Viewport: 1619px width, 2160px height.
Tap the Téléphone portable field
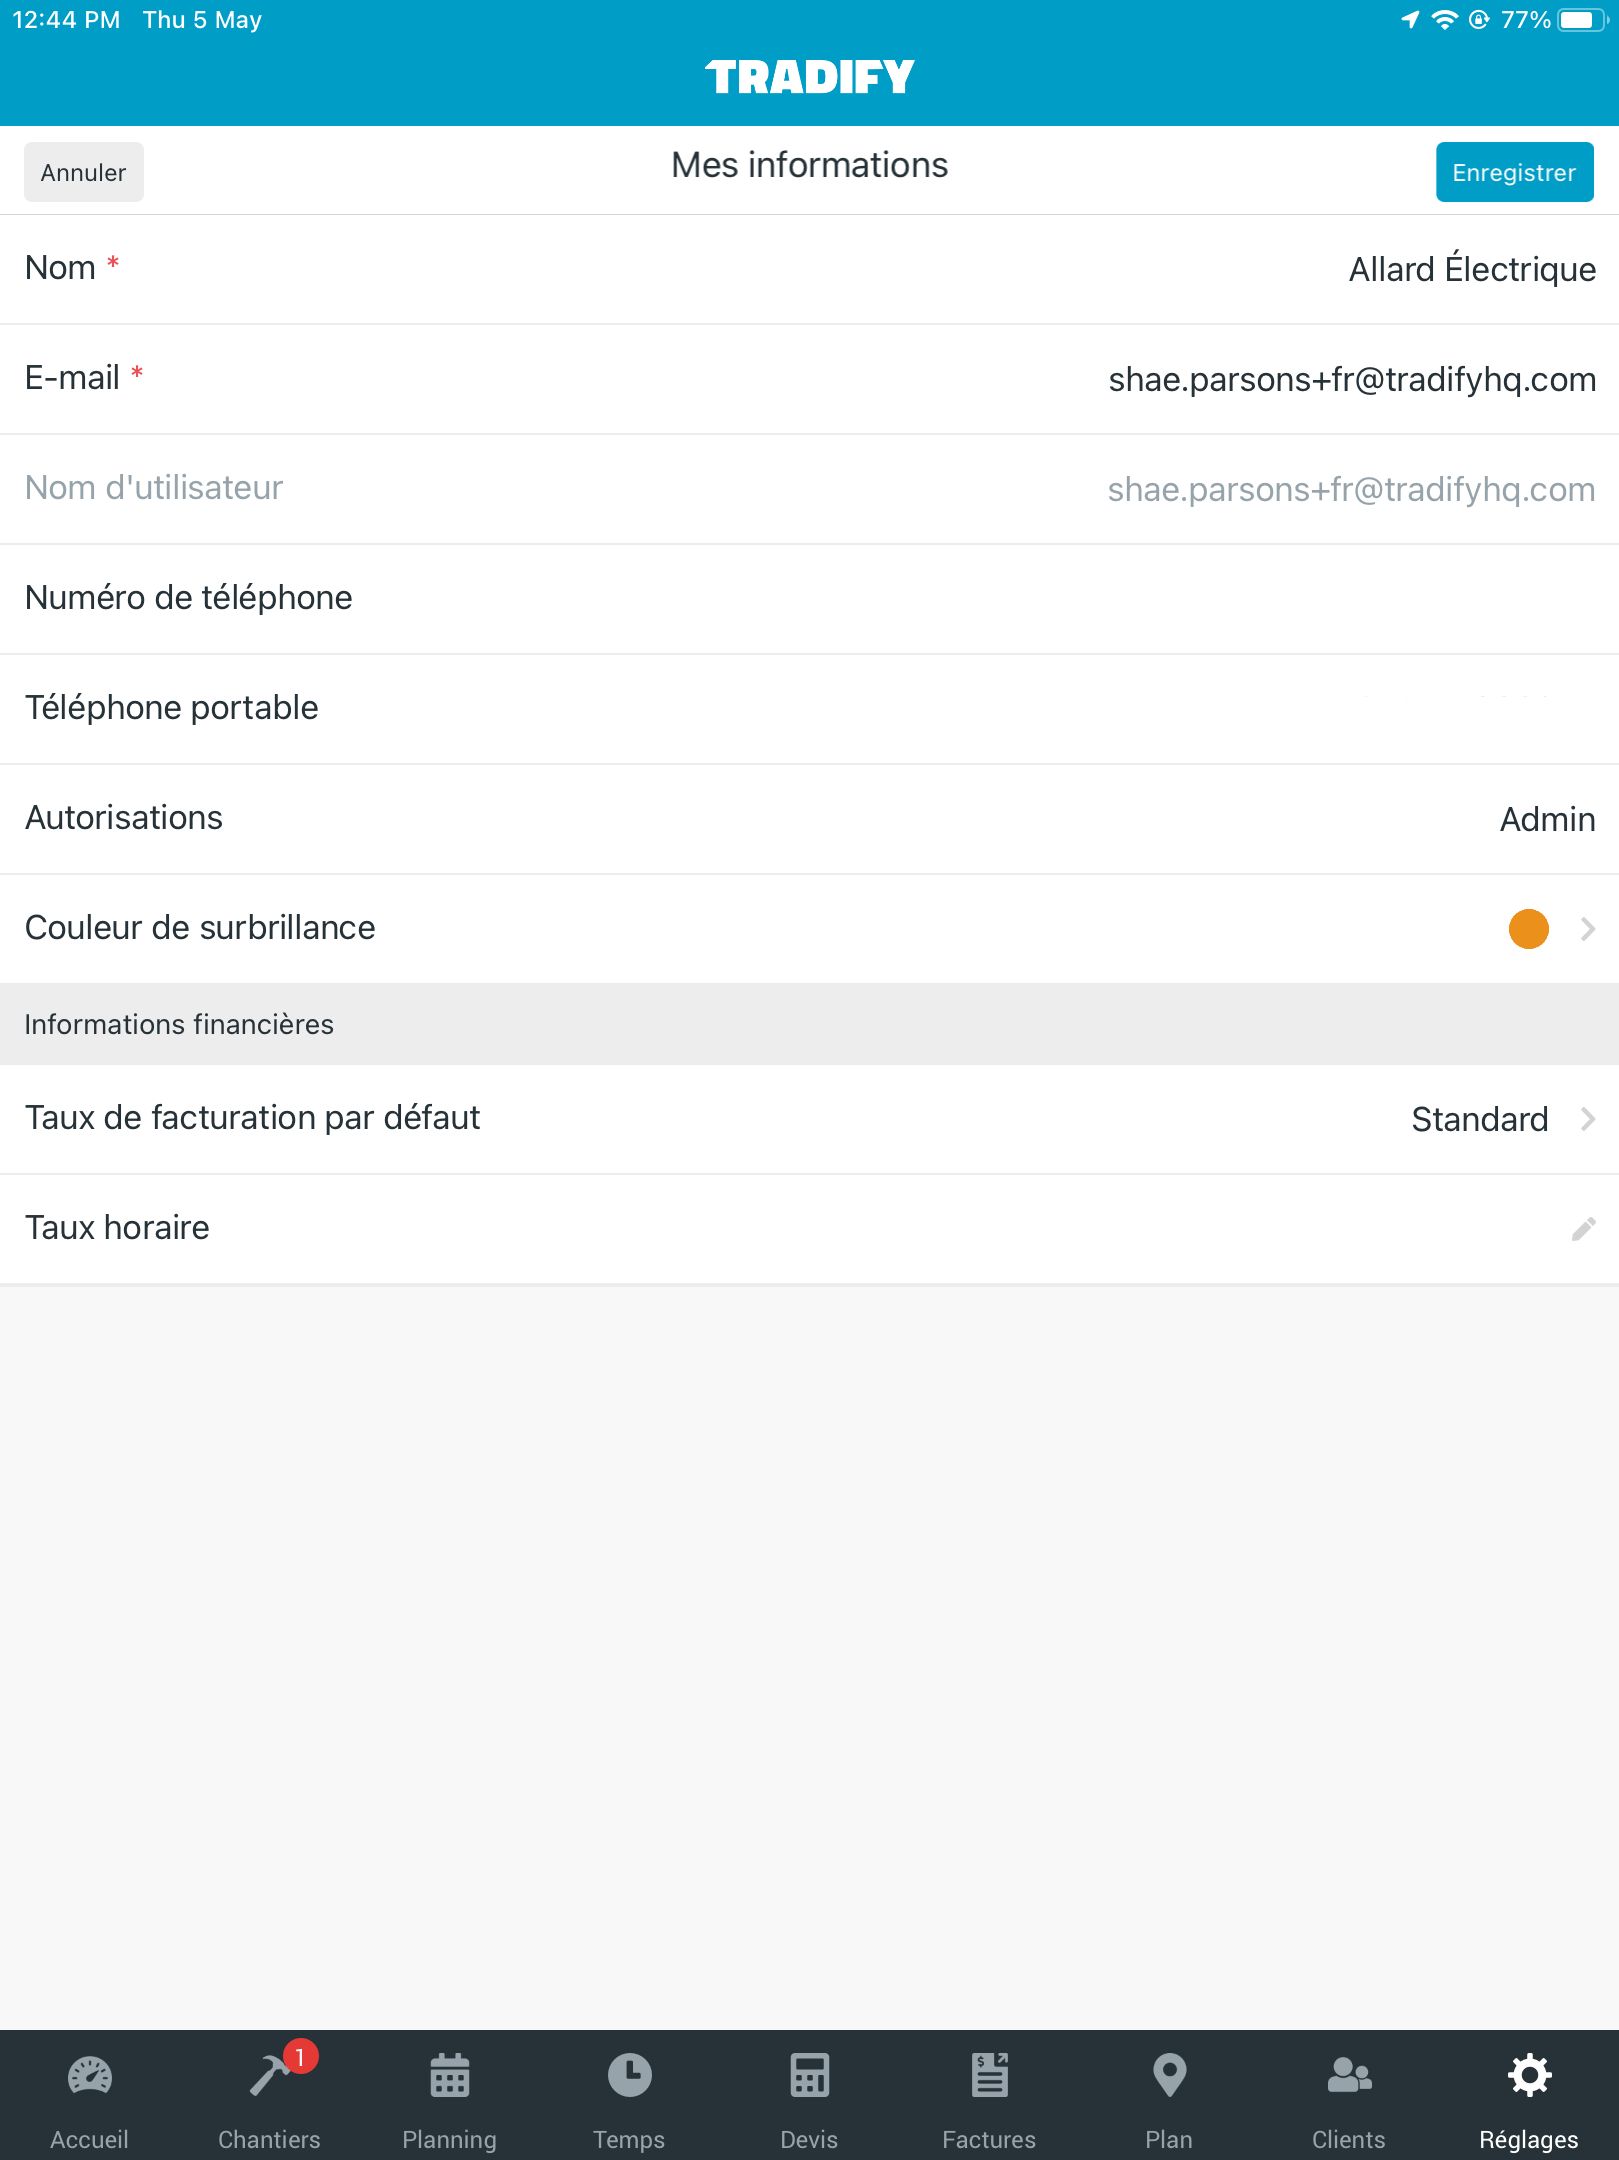[x=809, y=709]
